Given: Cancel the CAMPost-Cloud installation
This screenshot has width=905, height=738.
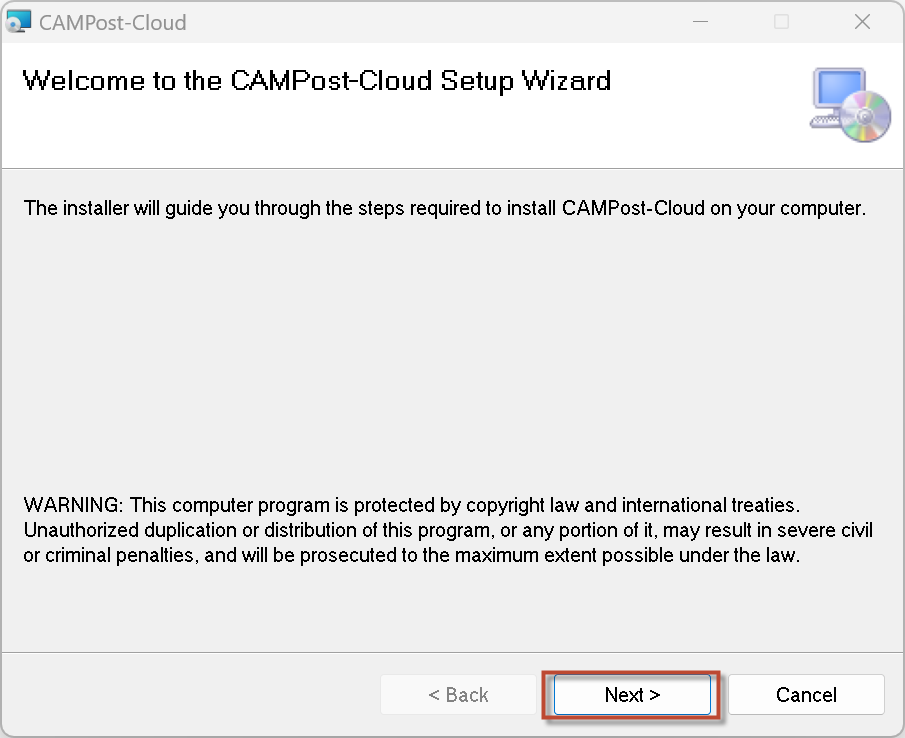Looking at the screenshot, I should [x=806, y=695].
